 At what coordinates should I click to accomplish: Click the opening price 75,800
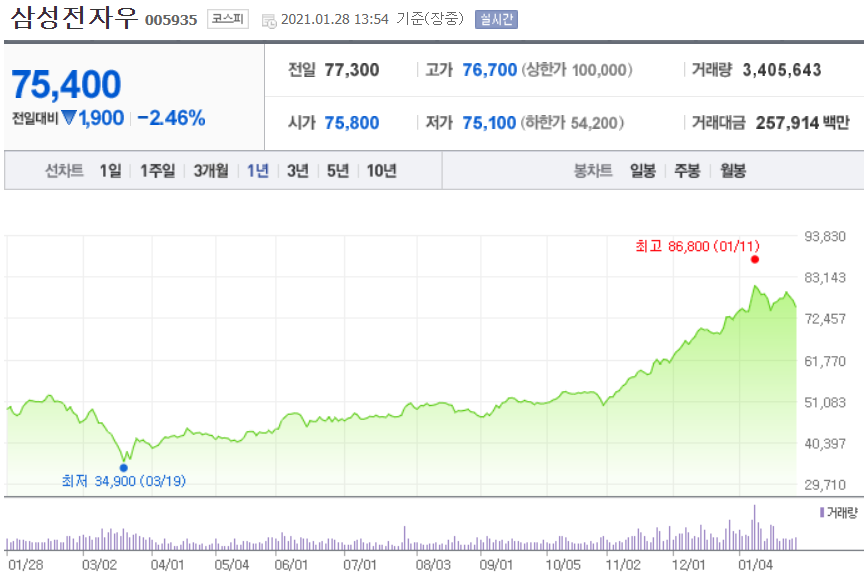[352, 122]
